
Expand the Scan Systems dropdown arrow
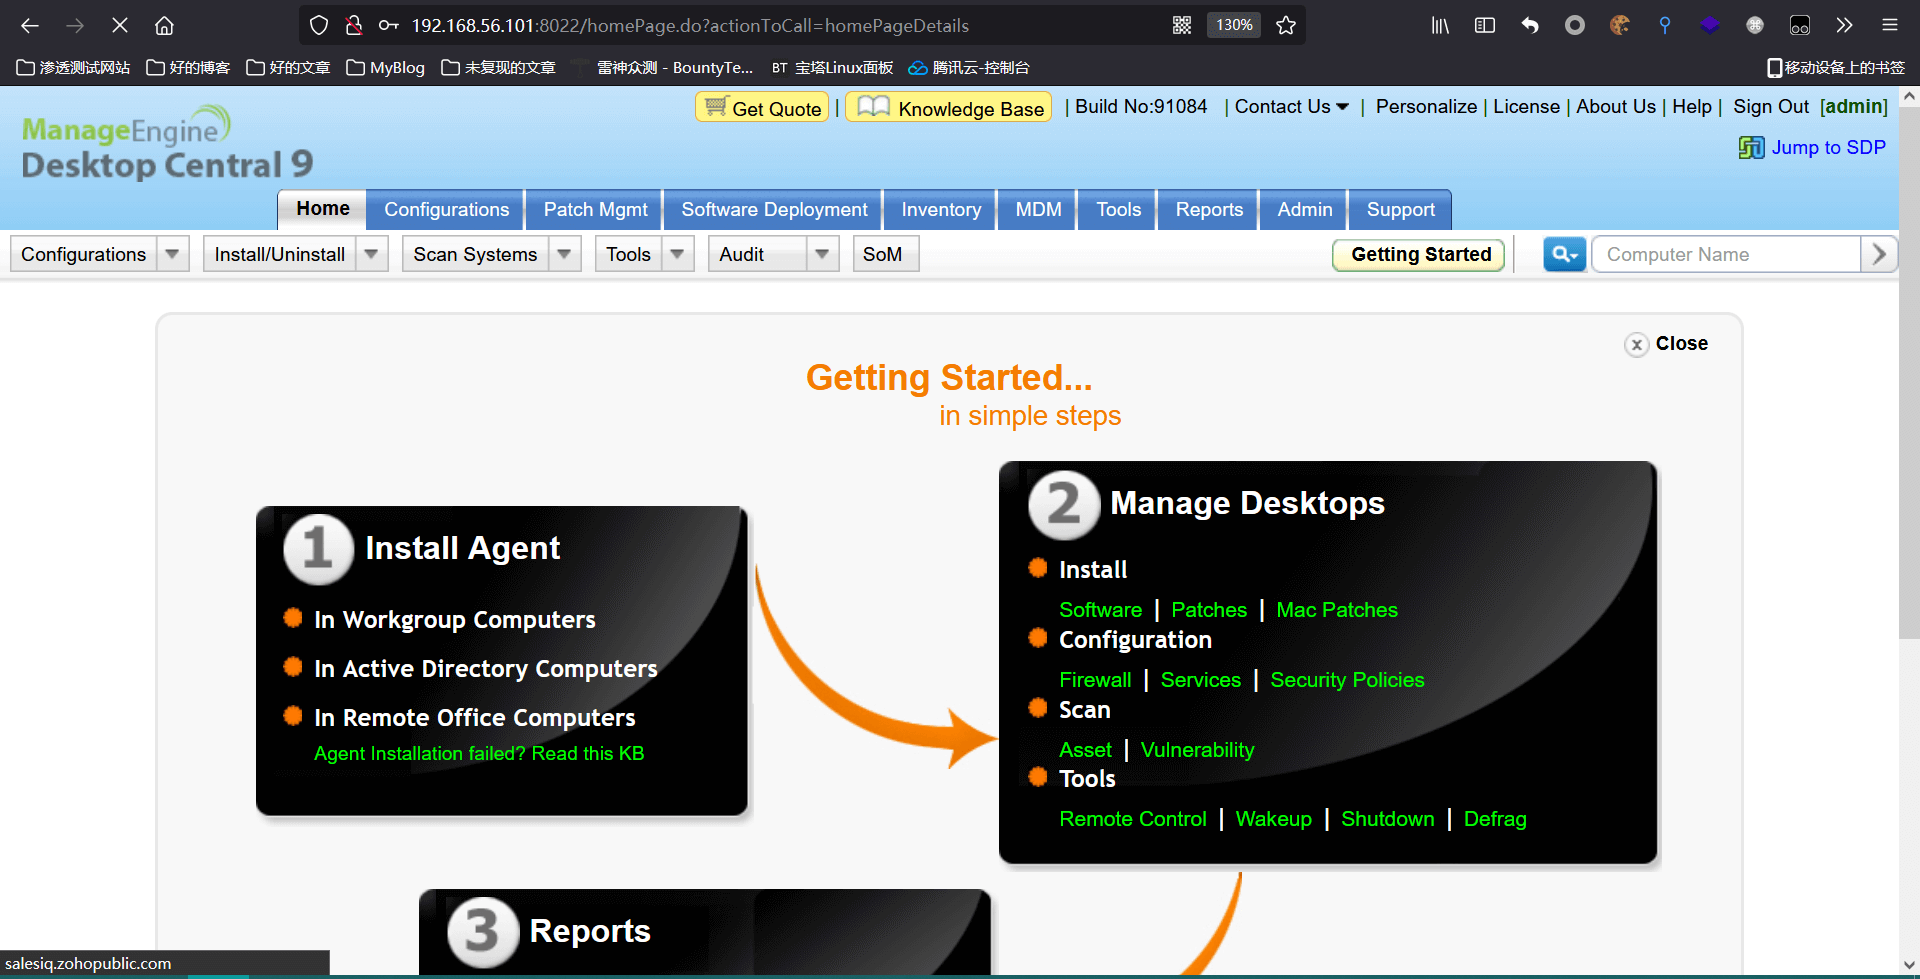565,254
